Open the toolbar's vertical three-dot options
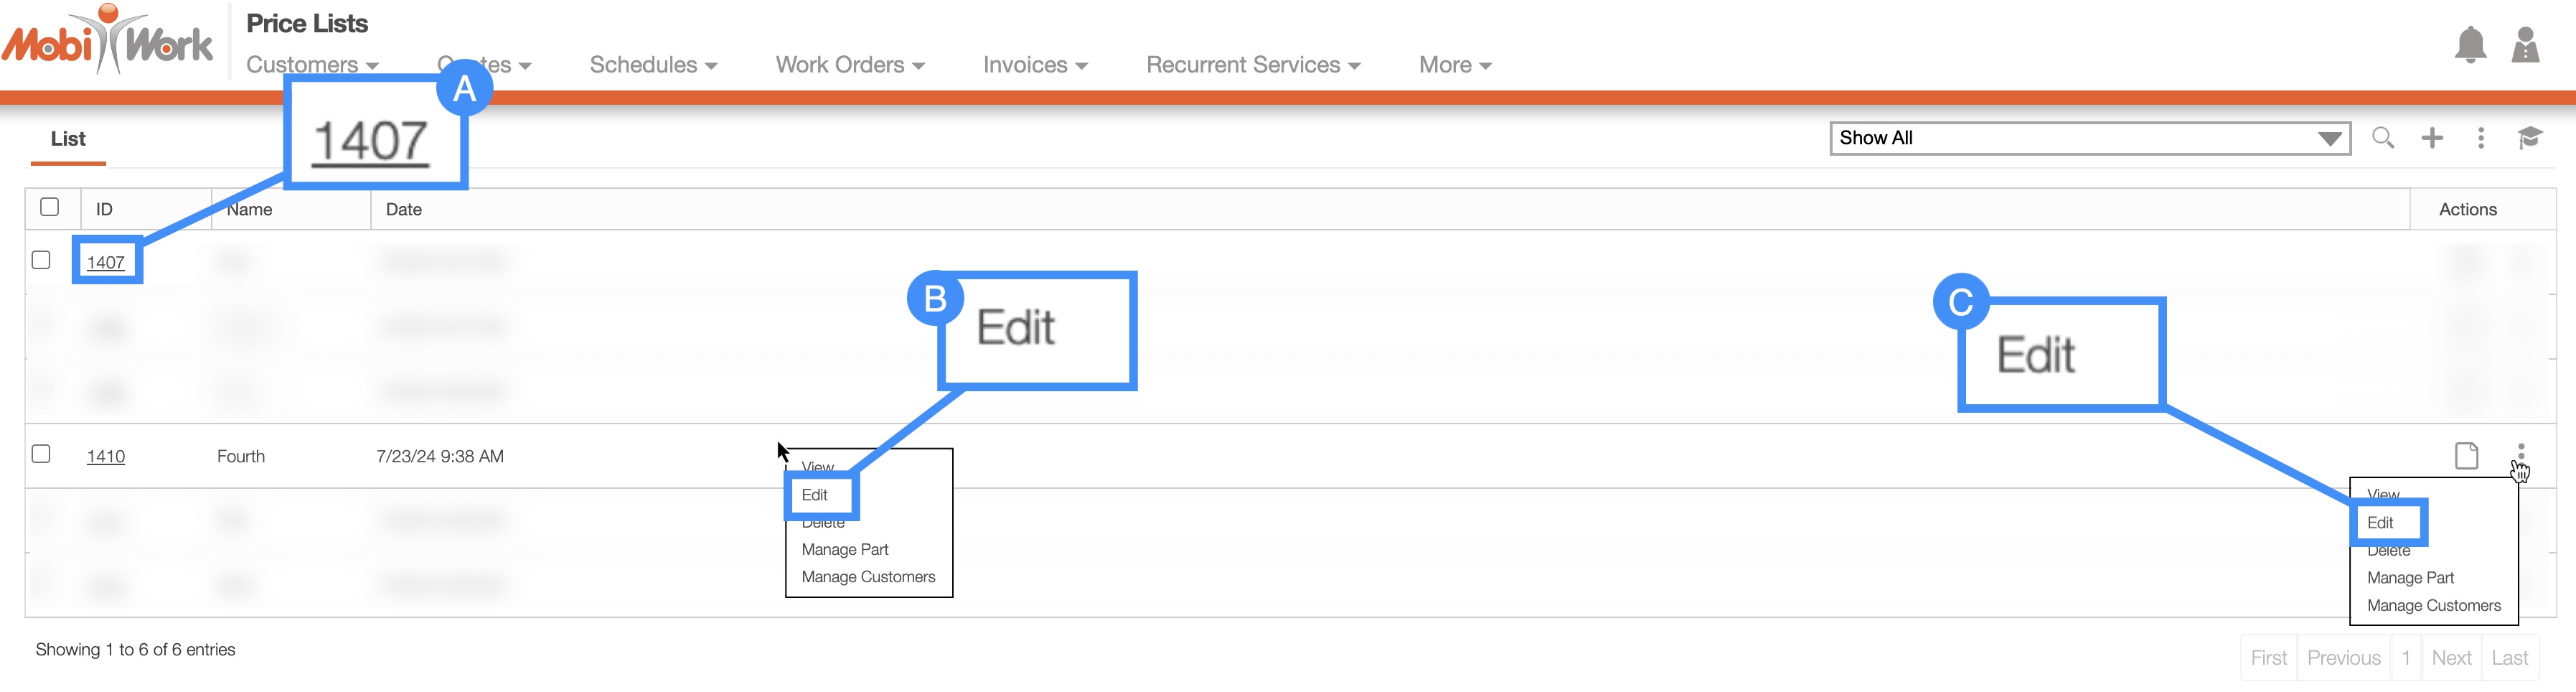The height and width of the screenshot is (692, 2576). coord(2481,138)
